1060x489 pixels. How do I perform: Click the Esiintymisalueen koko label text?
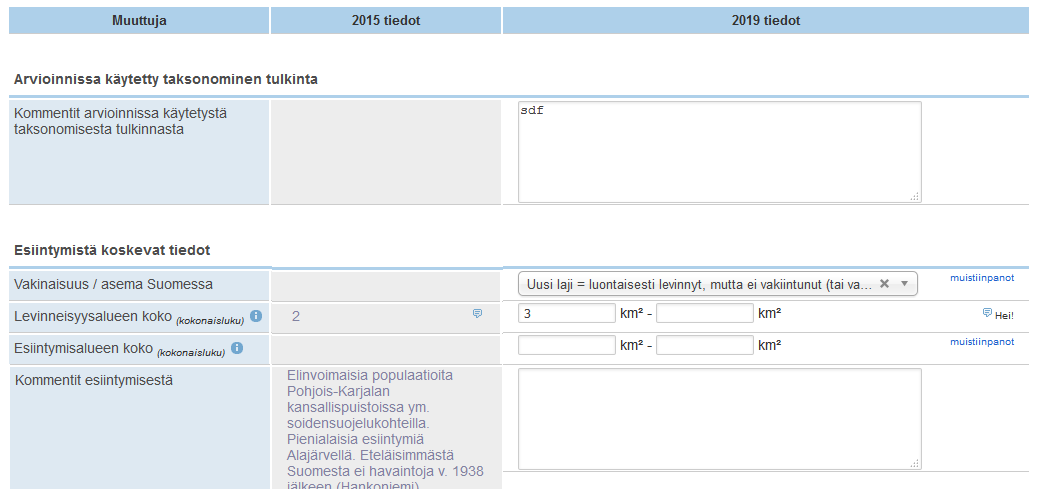[x=83, y=348]
